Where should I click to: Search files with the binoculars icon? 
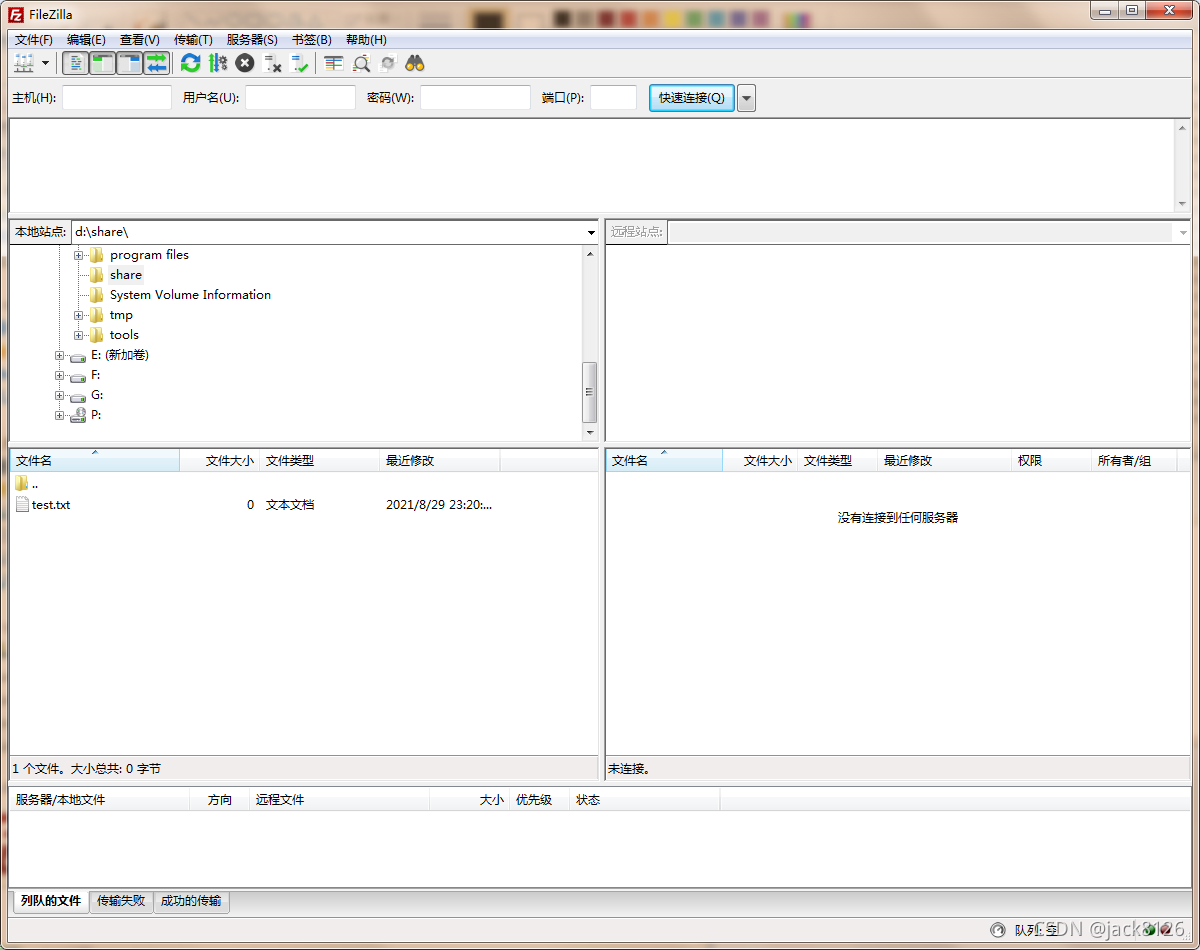tap(415, 63)
